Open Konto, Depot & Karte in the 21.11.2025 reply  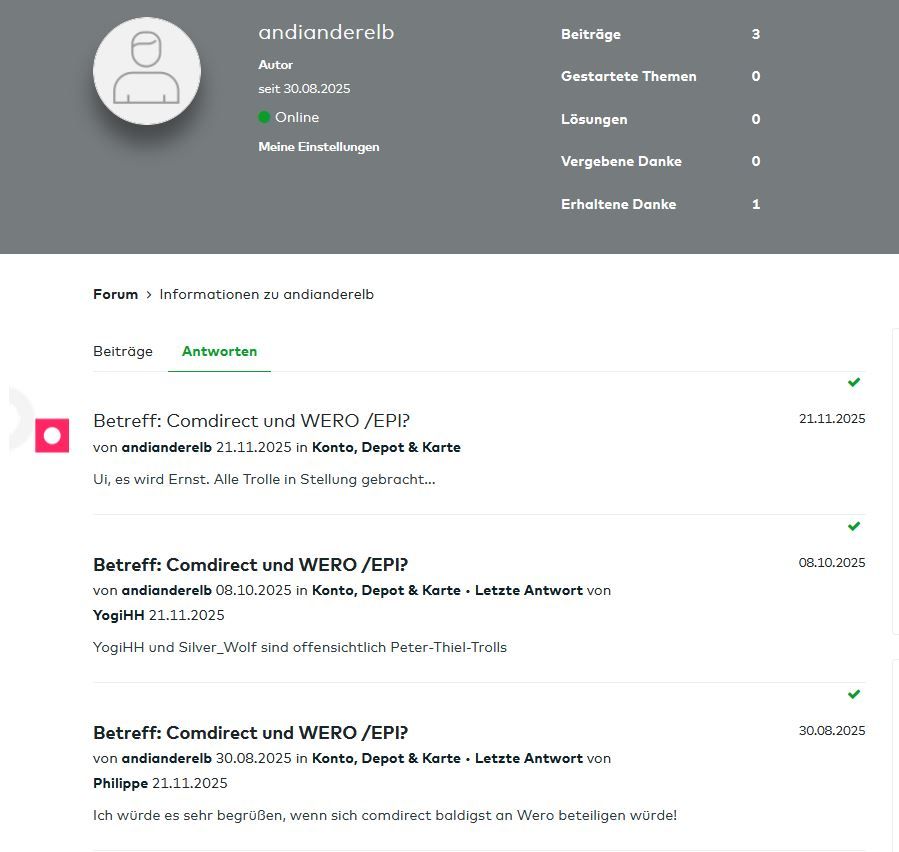pos(386,447)
